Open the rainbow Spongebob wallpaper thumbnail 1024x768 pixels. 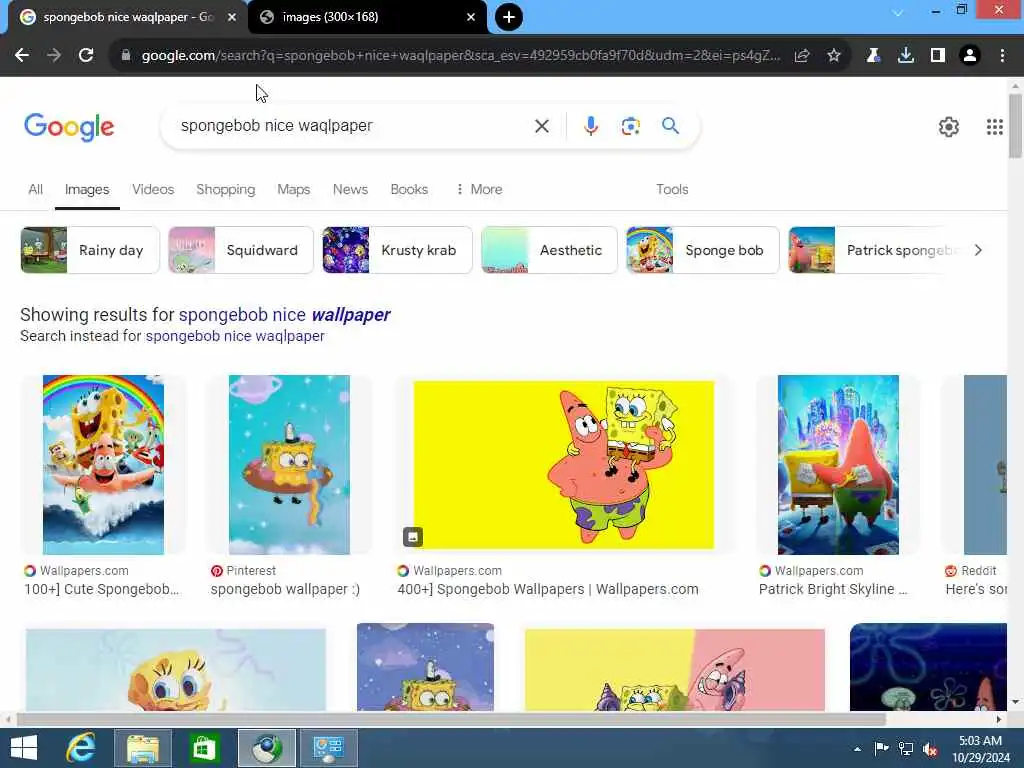[x=103, y=464]
